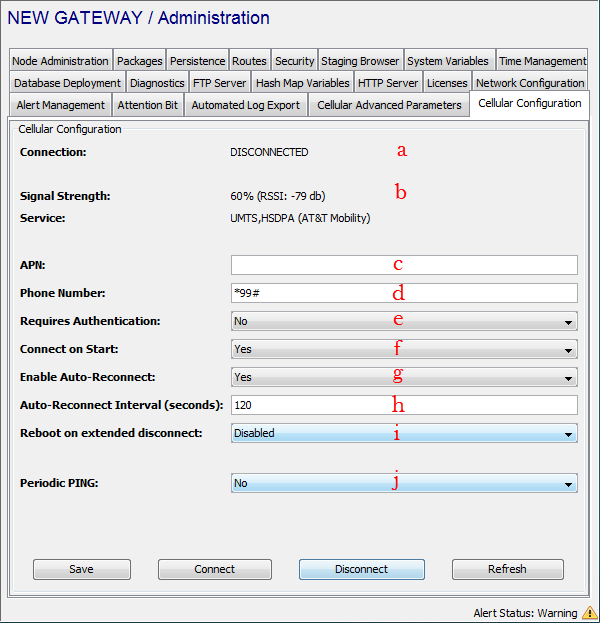The width and height of the screenshot is (600, 623).
Task: Click the Phone Number text field
Action: click(x=403, y=293)
